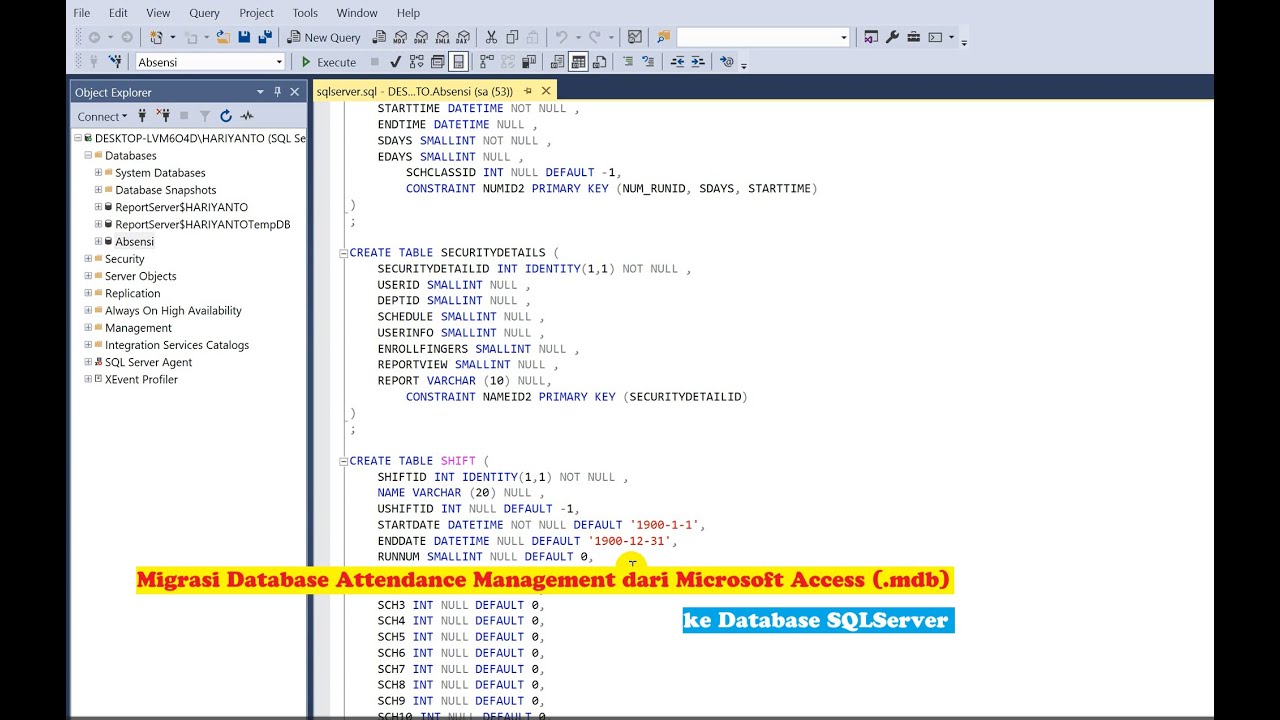
Task: Select the Management folder in tree
Action: click(138, 328)
